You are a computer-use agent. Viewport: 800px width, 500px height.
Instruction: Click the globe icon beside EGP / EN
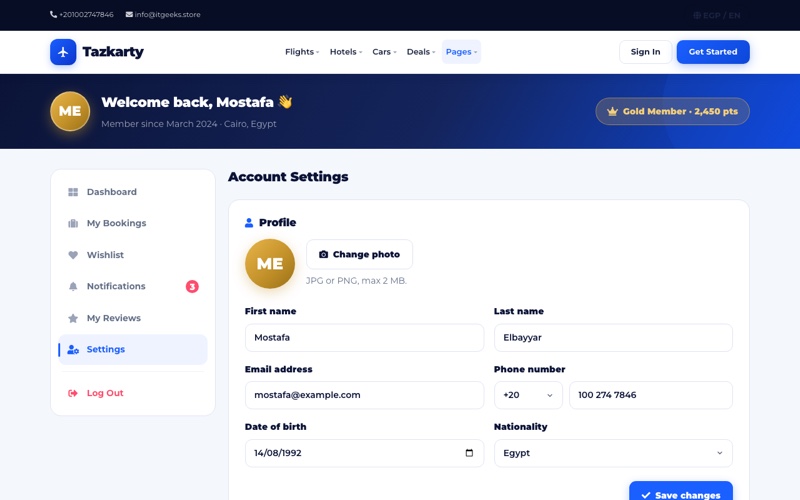(697, 15)
